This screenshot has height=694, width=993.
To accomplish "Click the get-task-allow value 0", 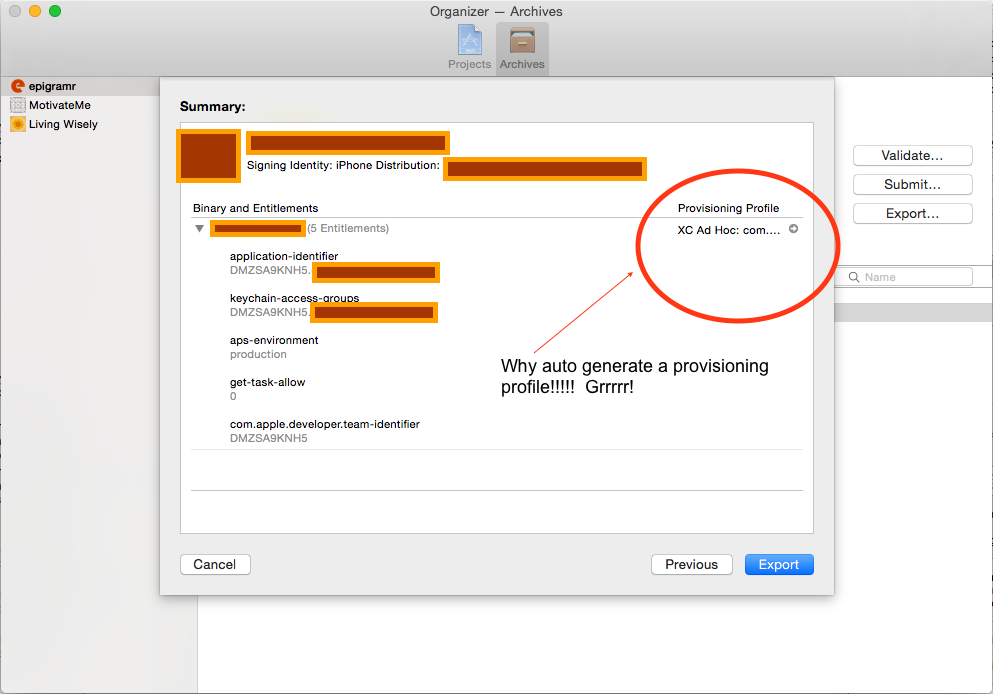I will coord(233,396).
